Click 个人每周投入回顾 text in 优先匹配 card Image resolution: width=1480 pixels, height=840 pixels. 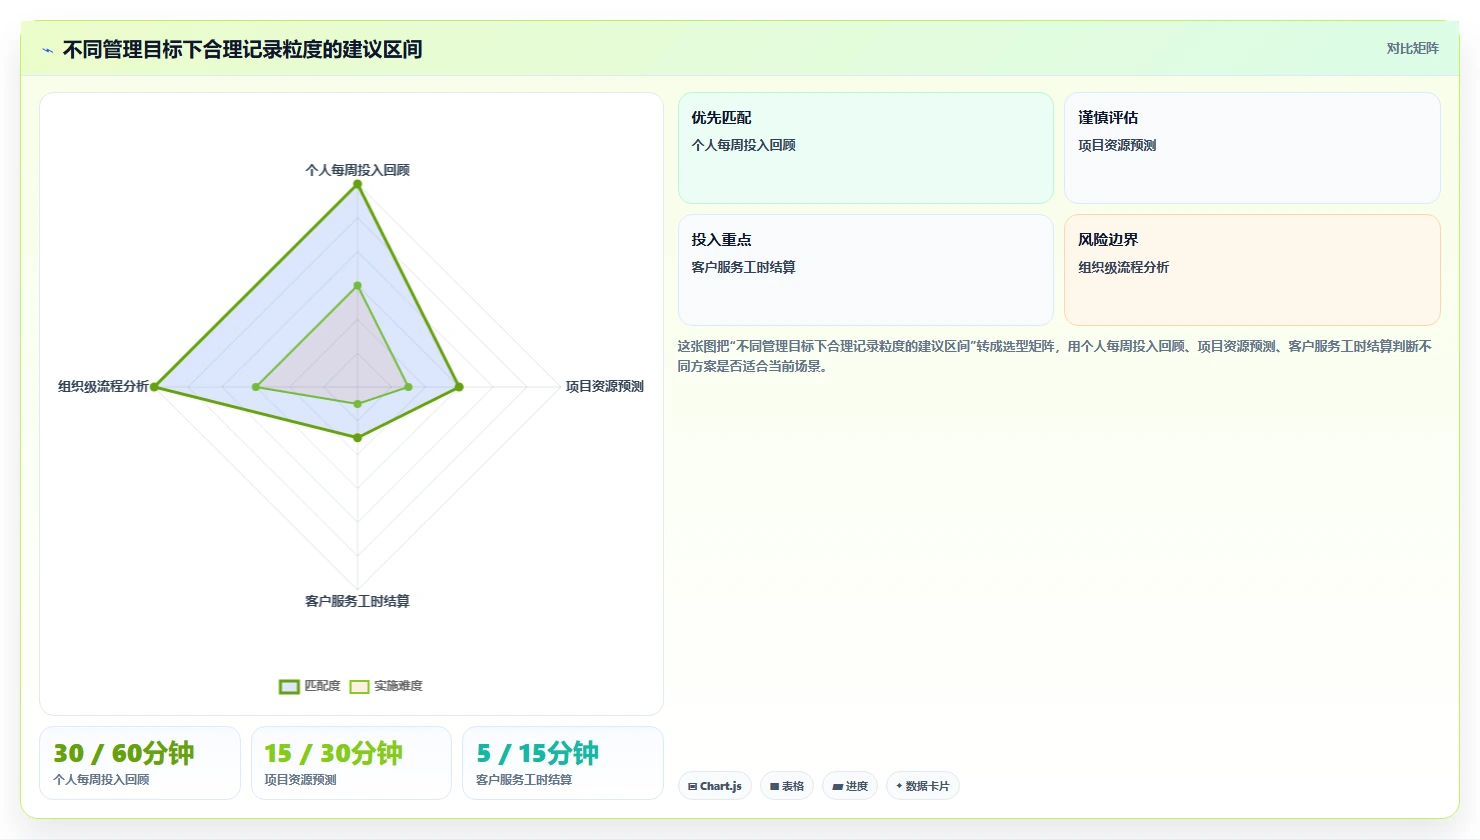743,145
